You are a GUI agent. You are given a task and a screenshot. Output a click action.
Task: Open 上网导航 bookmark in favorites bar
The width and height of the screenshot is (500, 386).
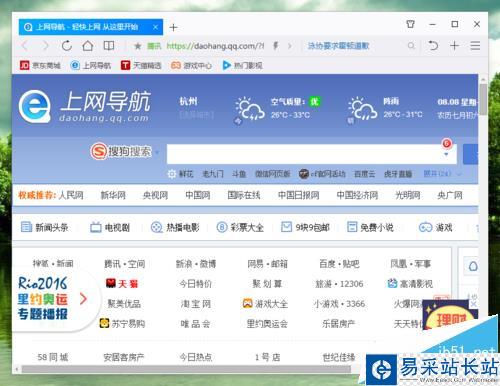click(90, 65)
